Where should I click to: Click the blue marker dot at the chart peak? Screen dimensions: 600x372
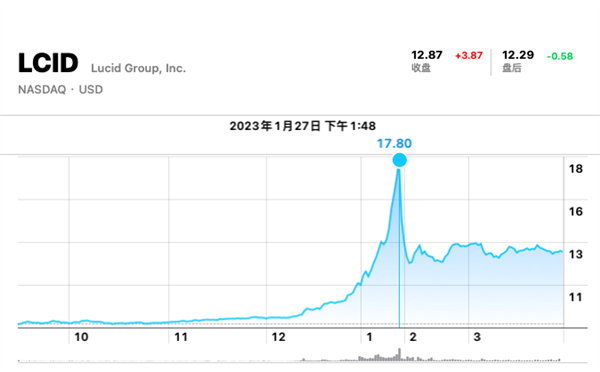click(x=399, y=160)
